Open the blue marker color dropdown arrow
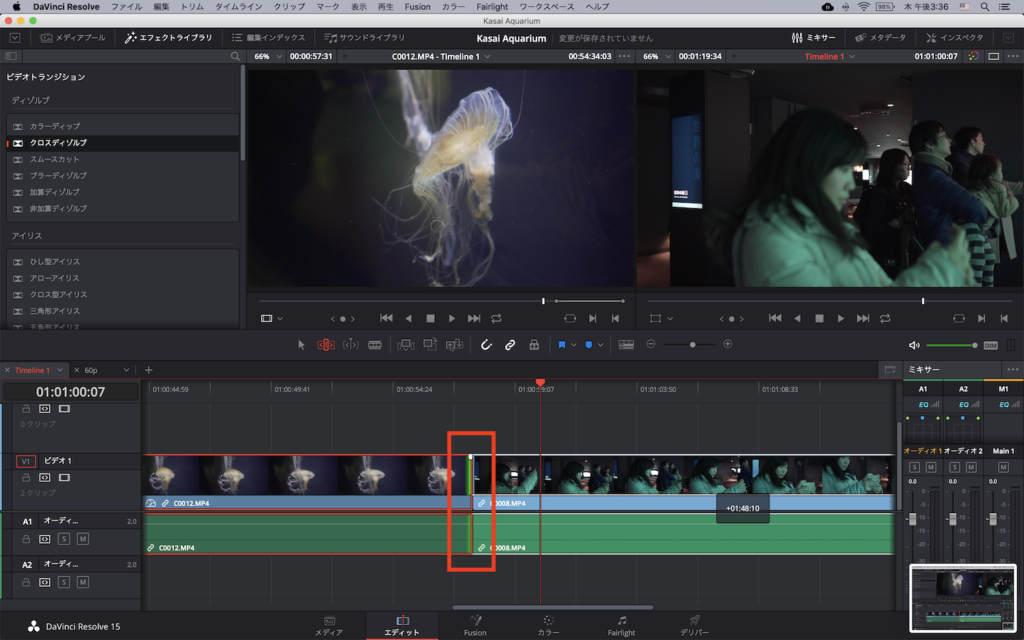 coord(600,344)
